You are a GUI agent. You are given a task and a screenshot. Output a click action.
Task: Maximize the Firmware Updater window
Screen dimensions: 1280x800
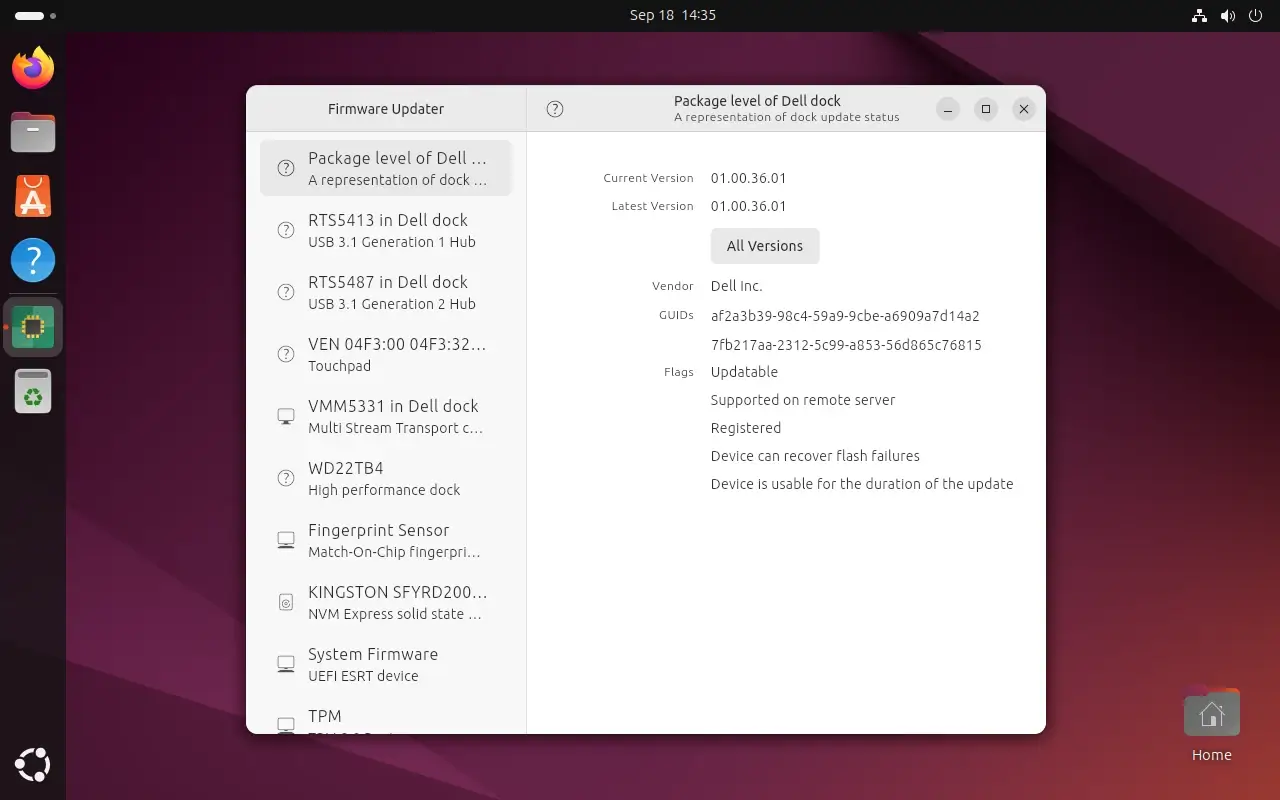click(x=986, y=109)
